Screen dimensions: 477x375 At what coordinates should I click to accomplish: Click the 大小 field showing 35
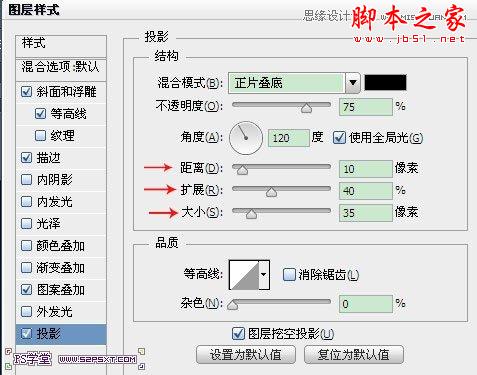pyautogui.click(x=366, y=213)
